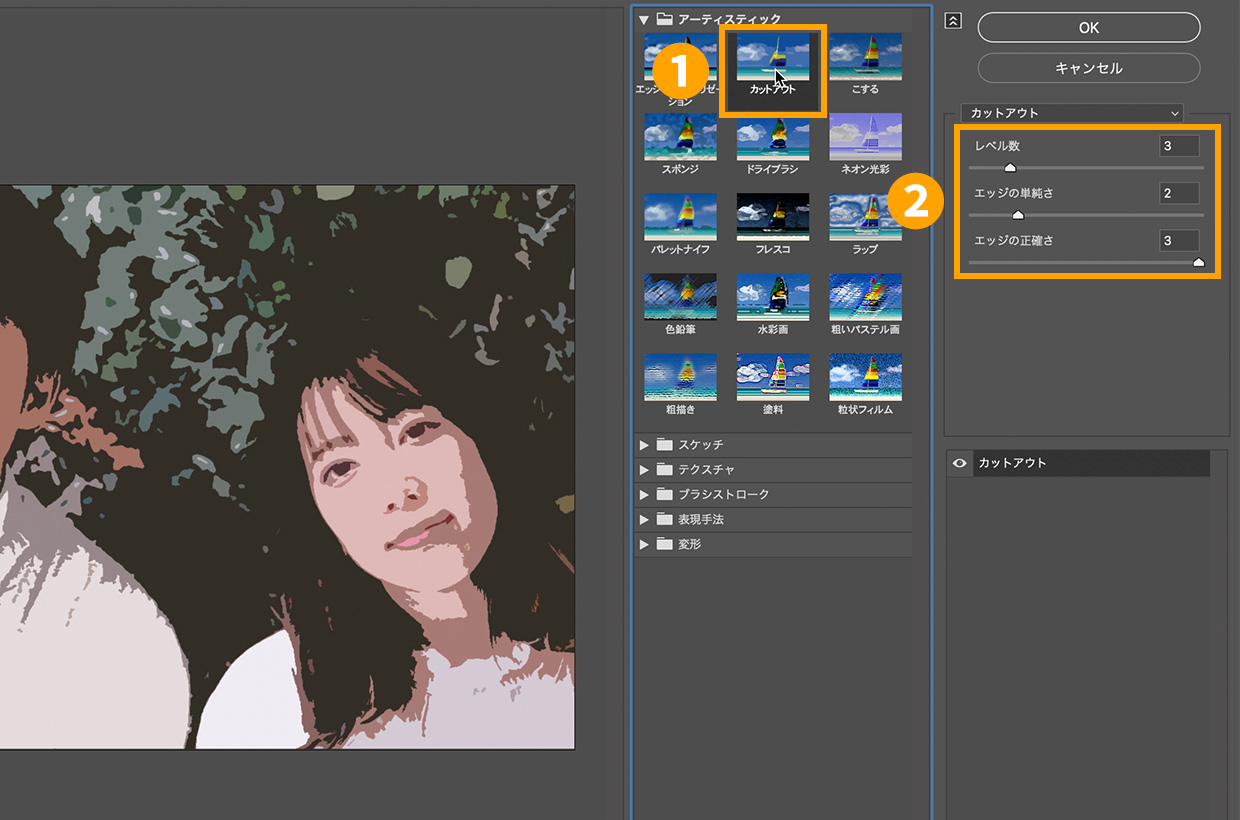
Task: Expand the ブラシストローク filter folder
Action: tap(643, 494)
